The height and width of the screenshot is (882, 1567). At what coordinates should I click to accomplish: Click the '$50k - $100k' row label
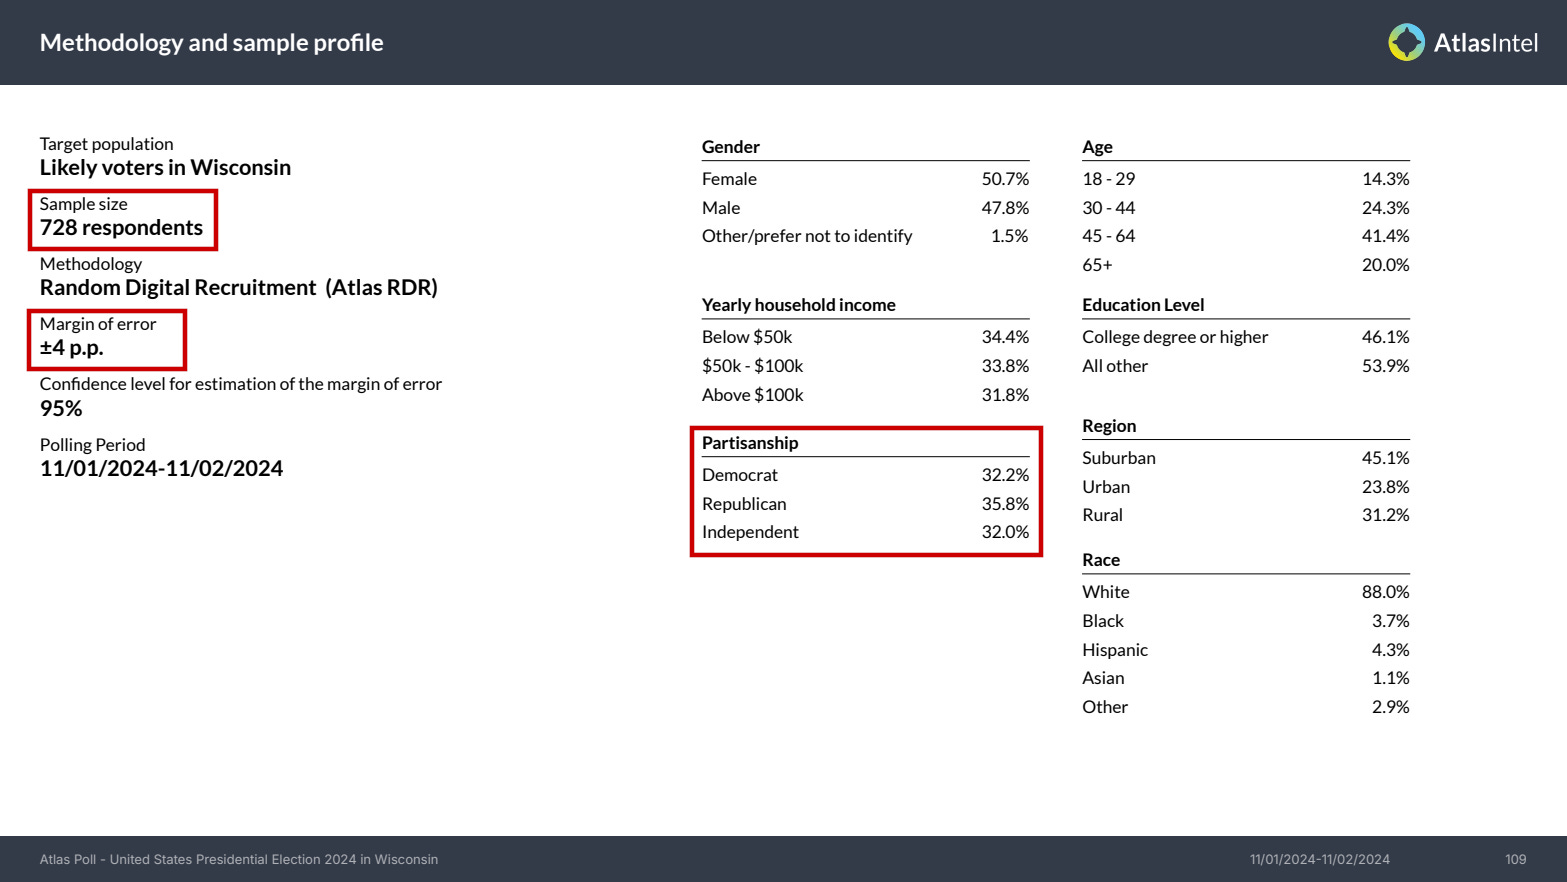[x=753, y=366]
